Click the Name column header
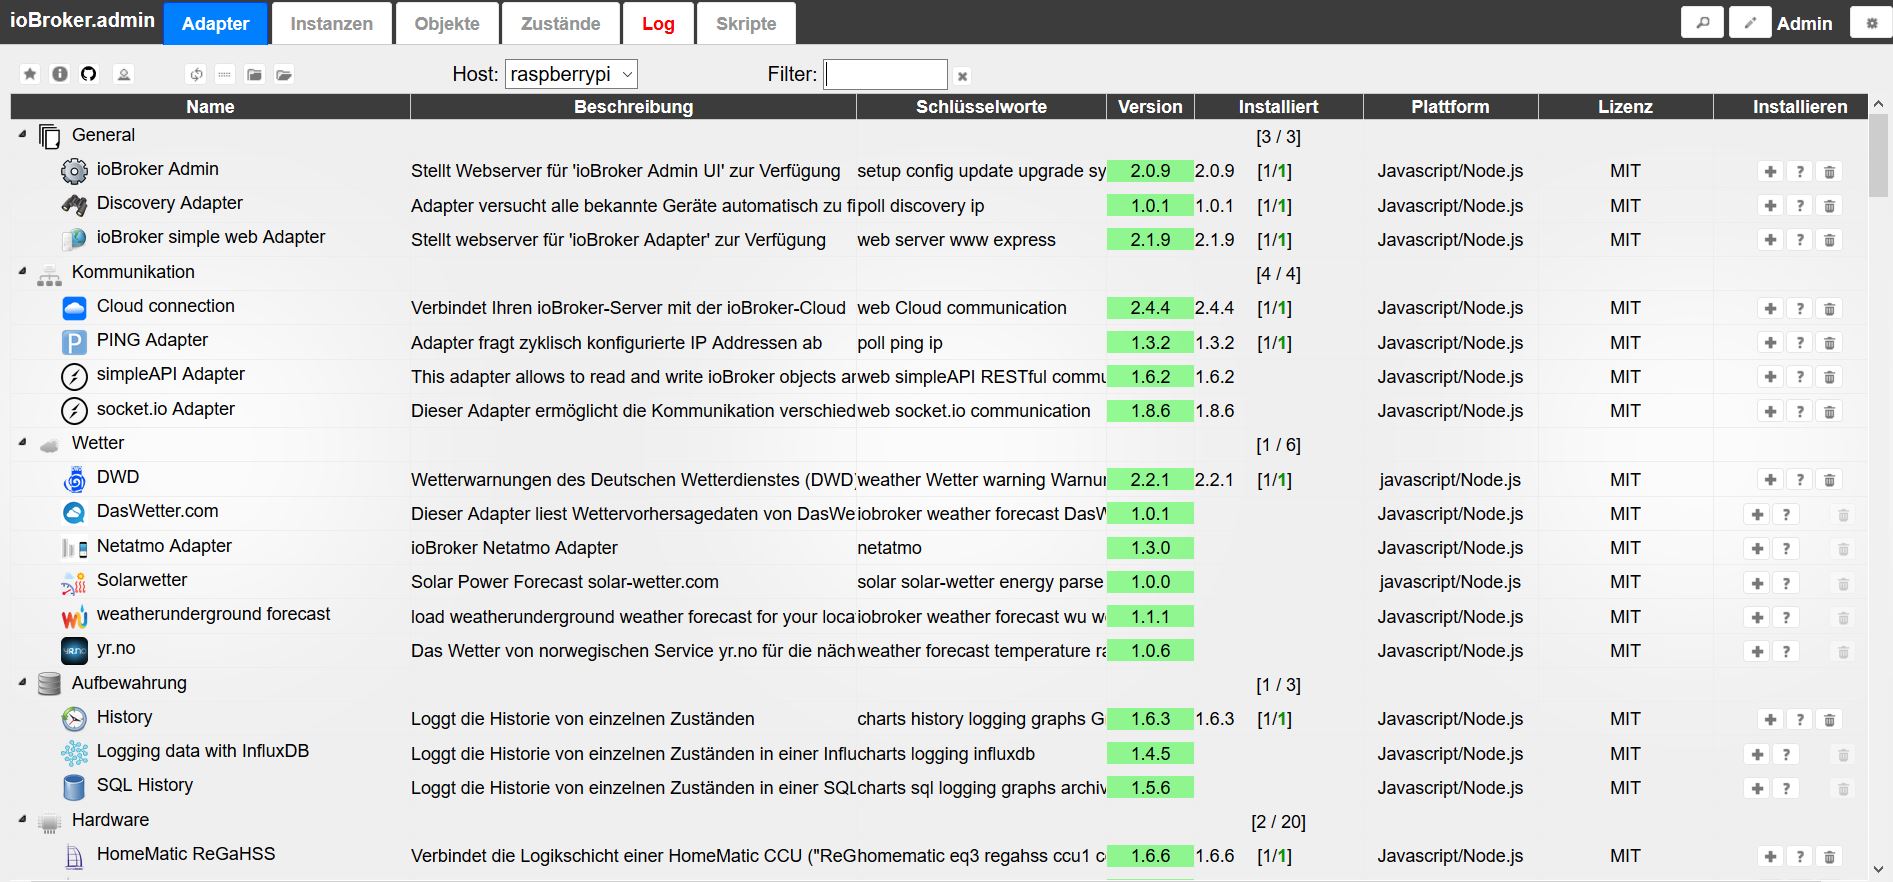Image resolution: width=1893 pixels, height=882 pixels. 210,106
